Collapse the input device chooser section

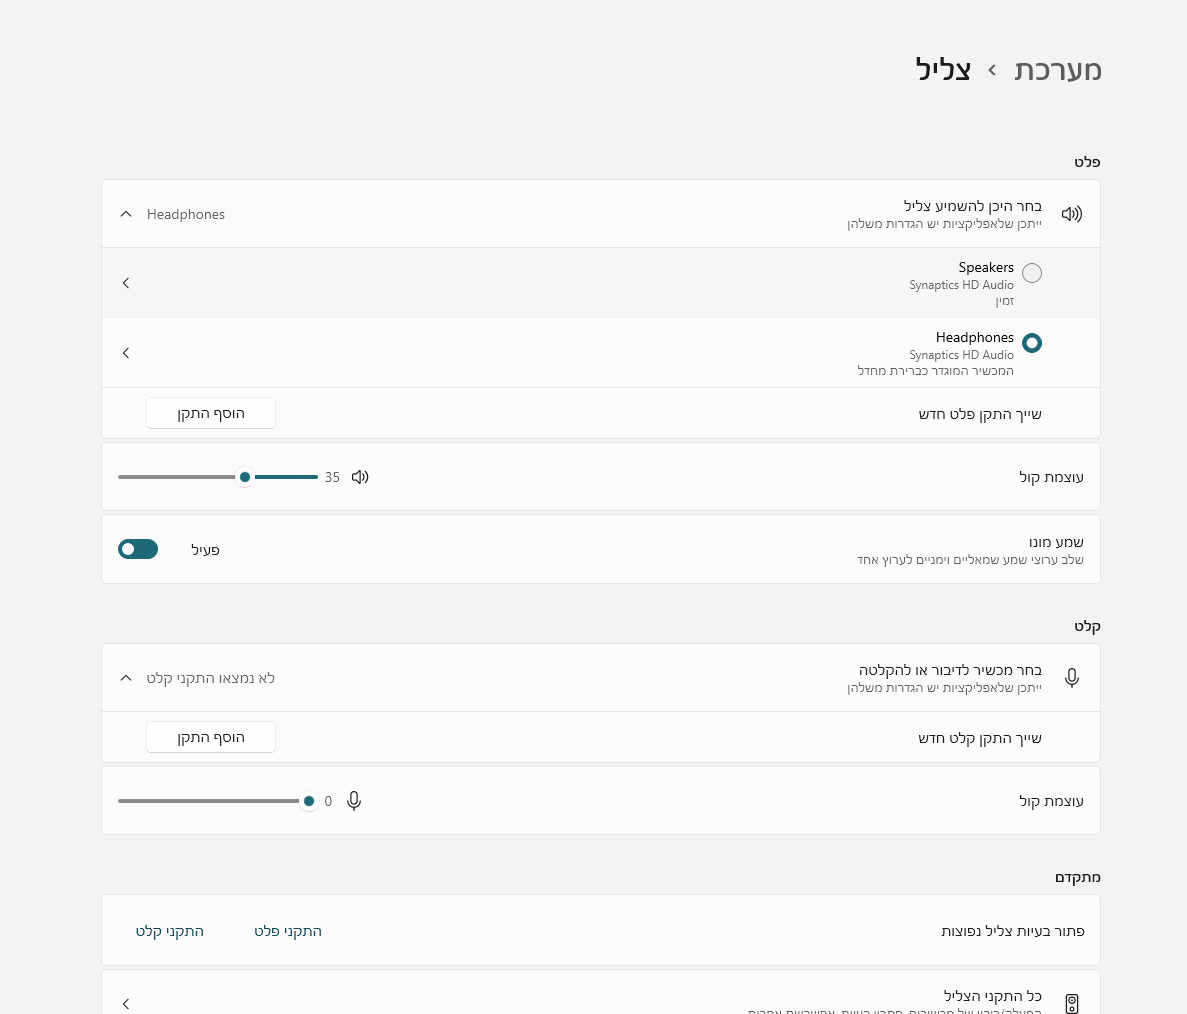click(126, 678)
